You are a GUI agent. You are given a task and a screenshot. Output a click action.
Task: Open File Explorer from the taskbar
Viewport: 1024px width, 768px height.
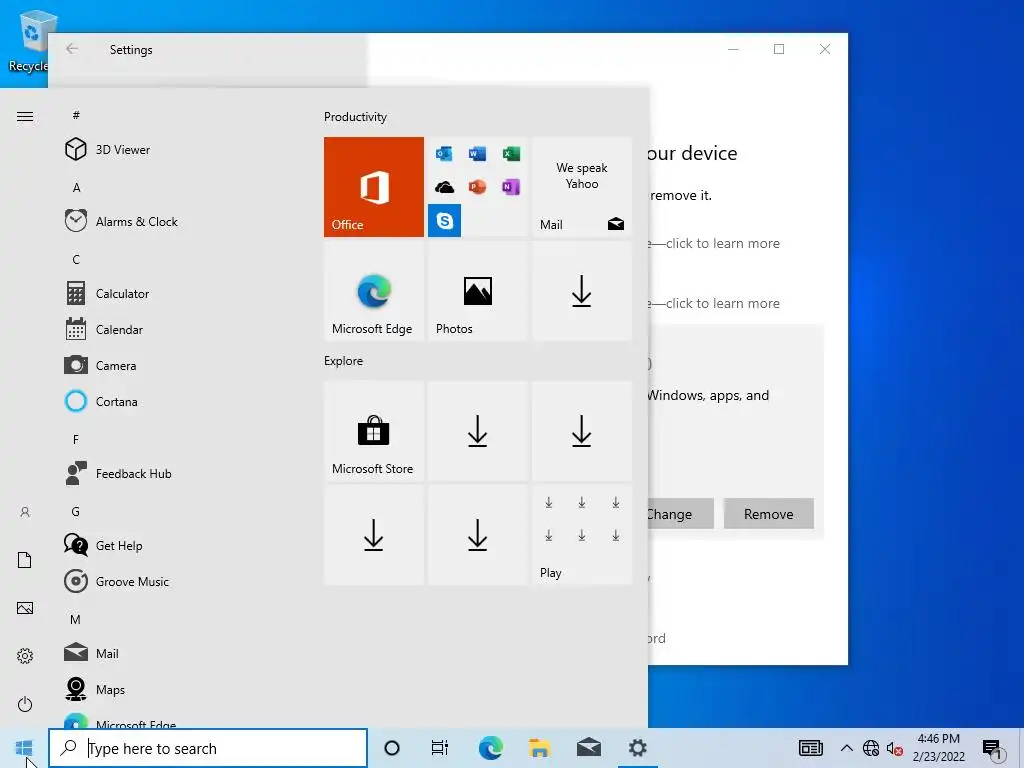point(539,748)
